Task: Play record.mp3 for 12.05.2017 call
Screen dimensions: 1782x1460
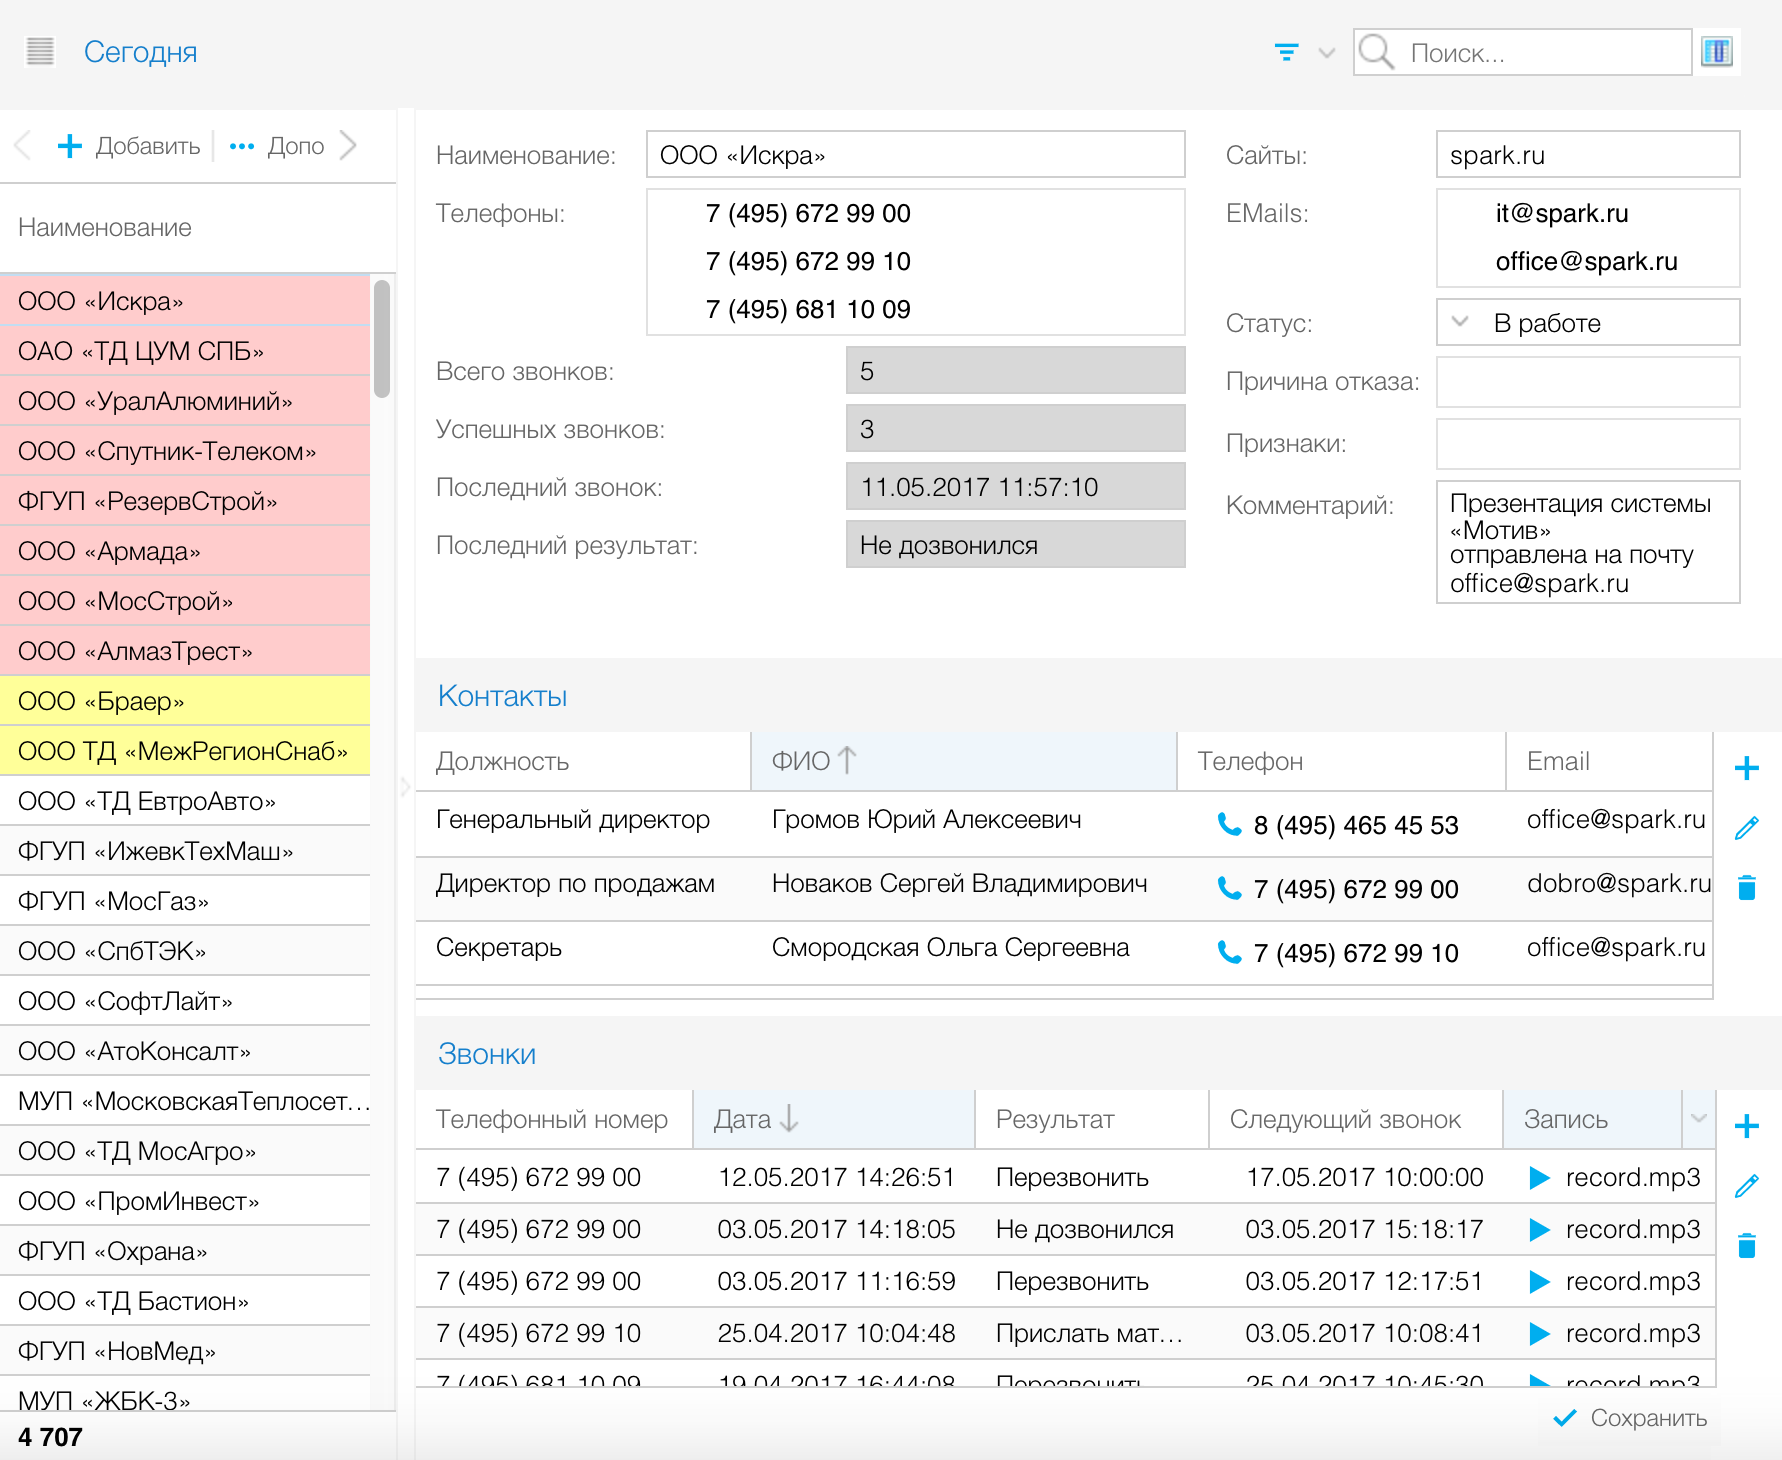Action: click(1539, 1178)
